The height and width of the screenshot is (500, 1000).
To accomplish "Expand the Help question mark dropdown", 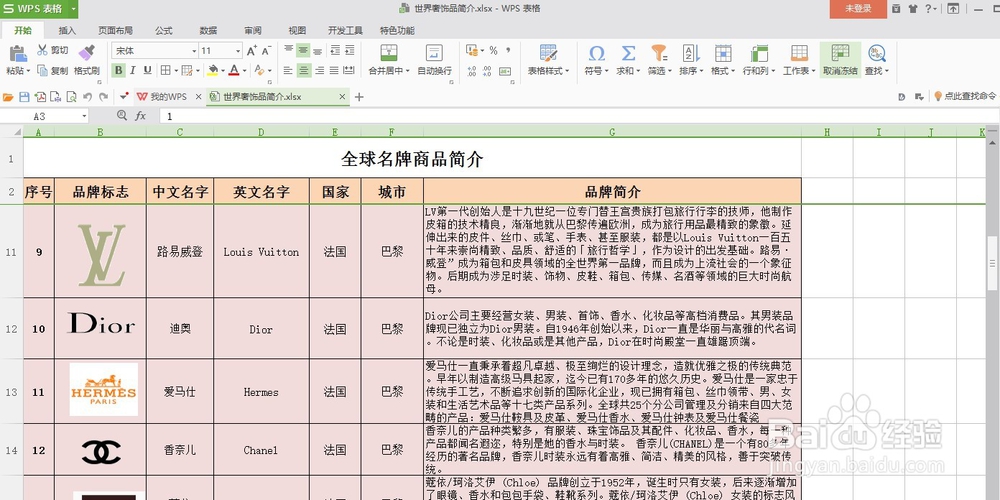I will pyautogui.click(x=935, y=8).
